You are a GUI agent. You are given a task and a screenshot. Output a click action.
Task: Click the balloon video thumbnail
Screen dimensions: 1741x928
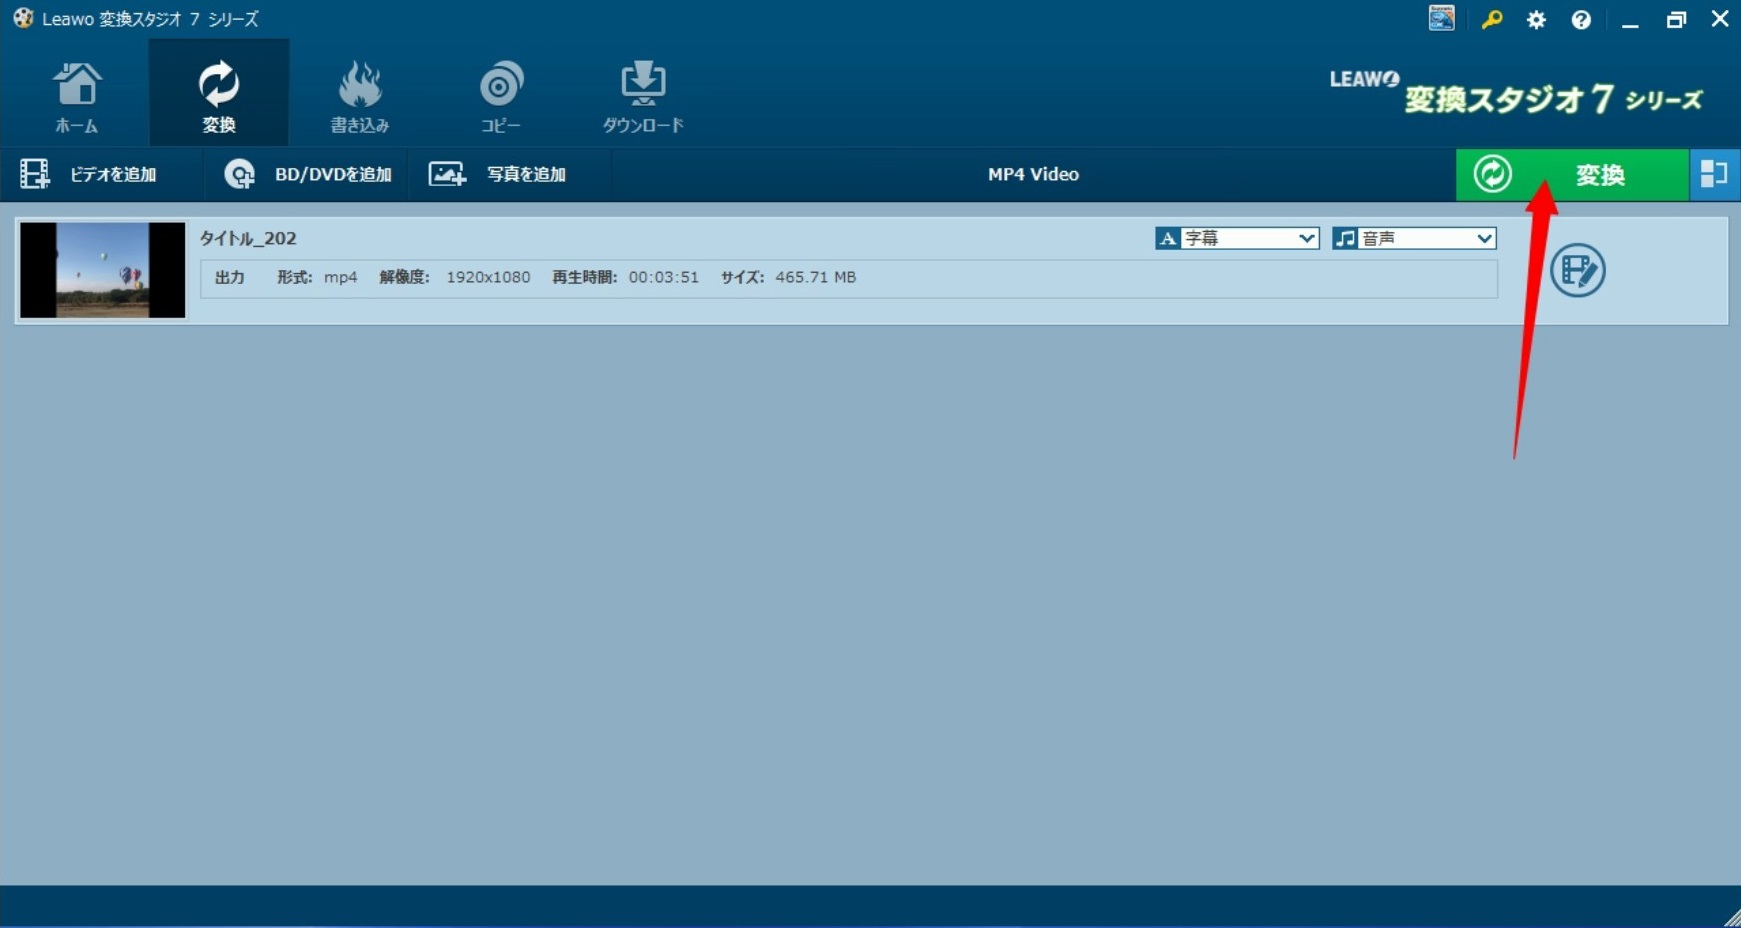coord(102,270)
